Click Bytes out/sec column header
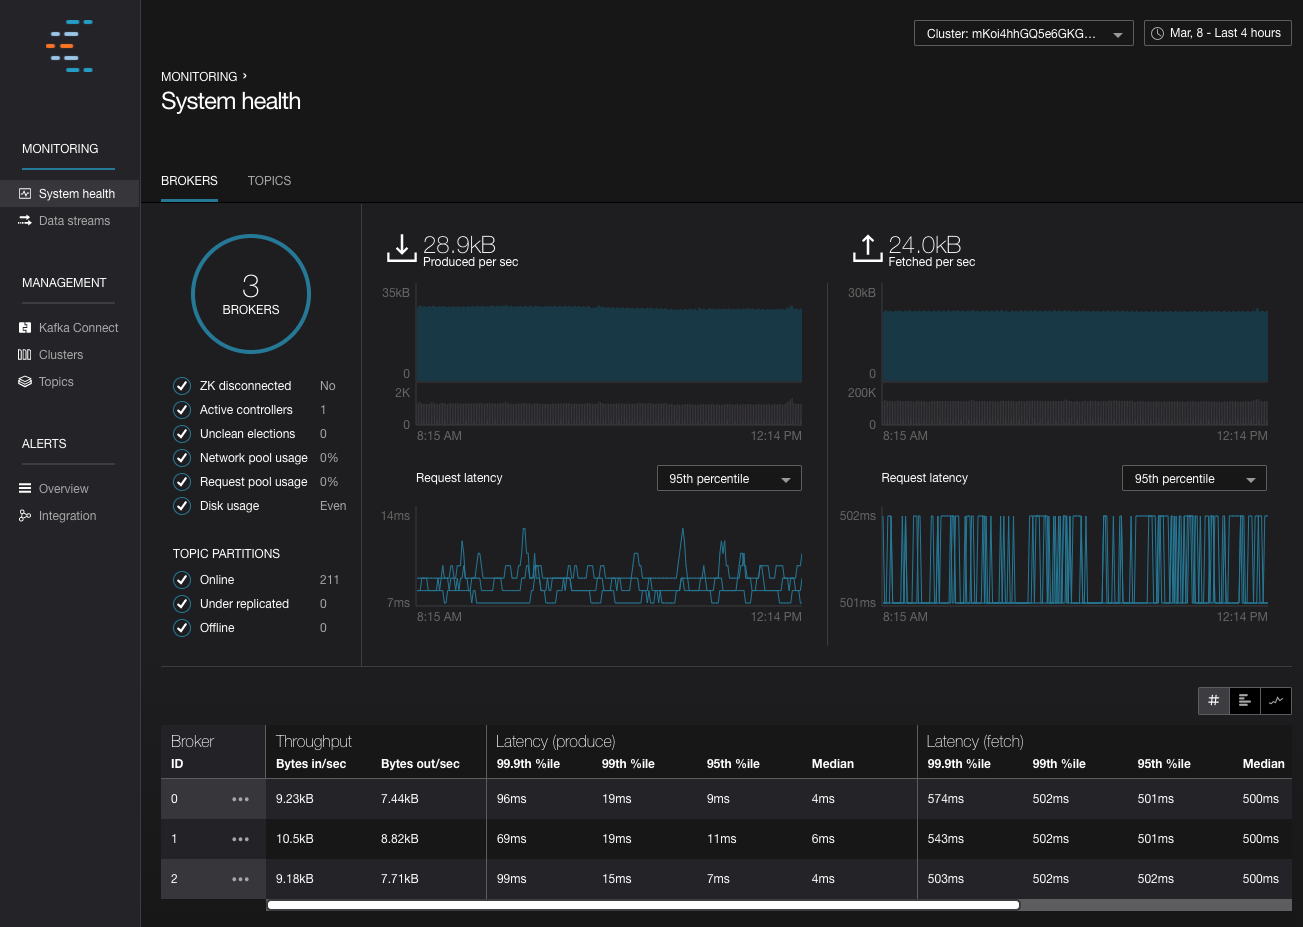The image size is (1303, 927). pyautogui.click(x=420, y=764)
